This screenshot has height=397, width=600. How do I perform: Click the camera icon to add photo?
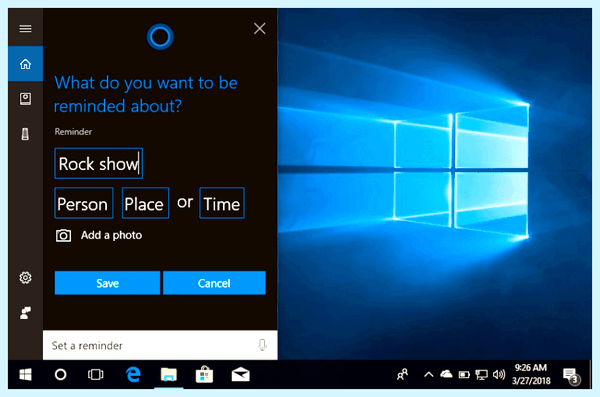64,235
